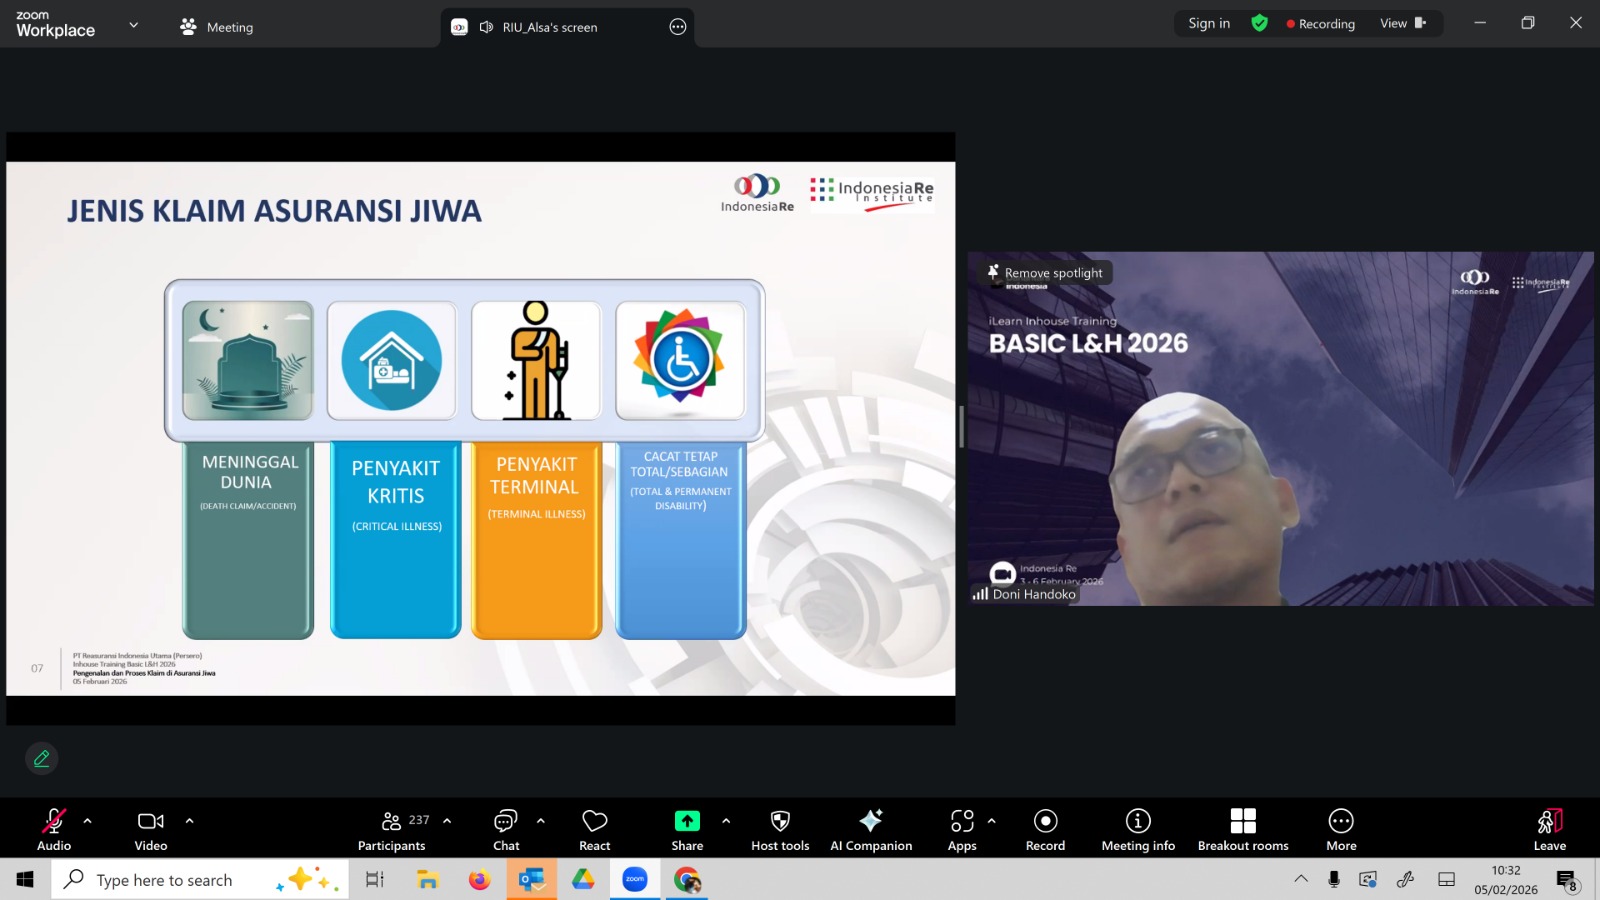Expand the video options arrow
This screenshot has height=900, width=1600.
pos(190,821)
